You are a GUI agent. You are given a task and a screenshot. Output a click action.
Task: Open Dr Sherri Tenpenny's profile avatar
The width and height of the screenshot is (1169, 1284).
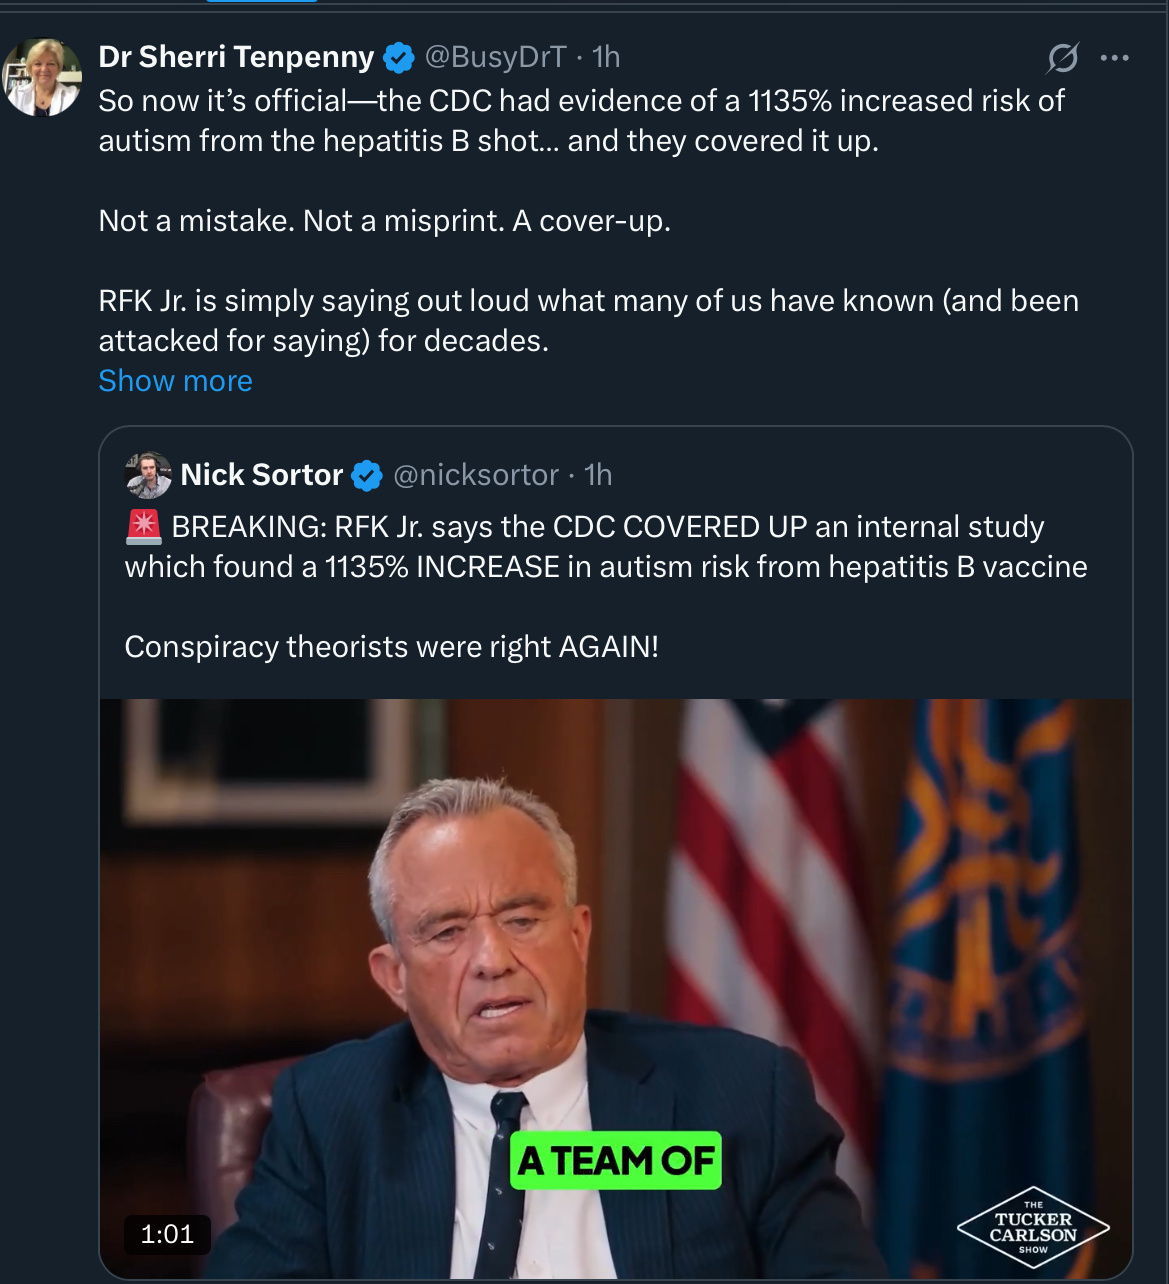[x=42, y=77]
